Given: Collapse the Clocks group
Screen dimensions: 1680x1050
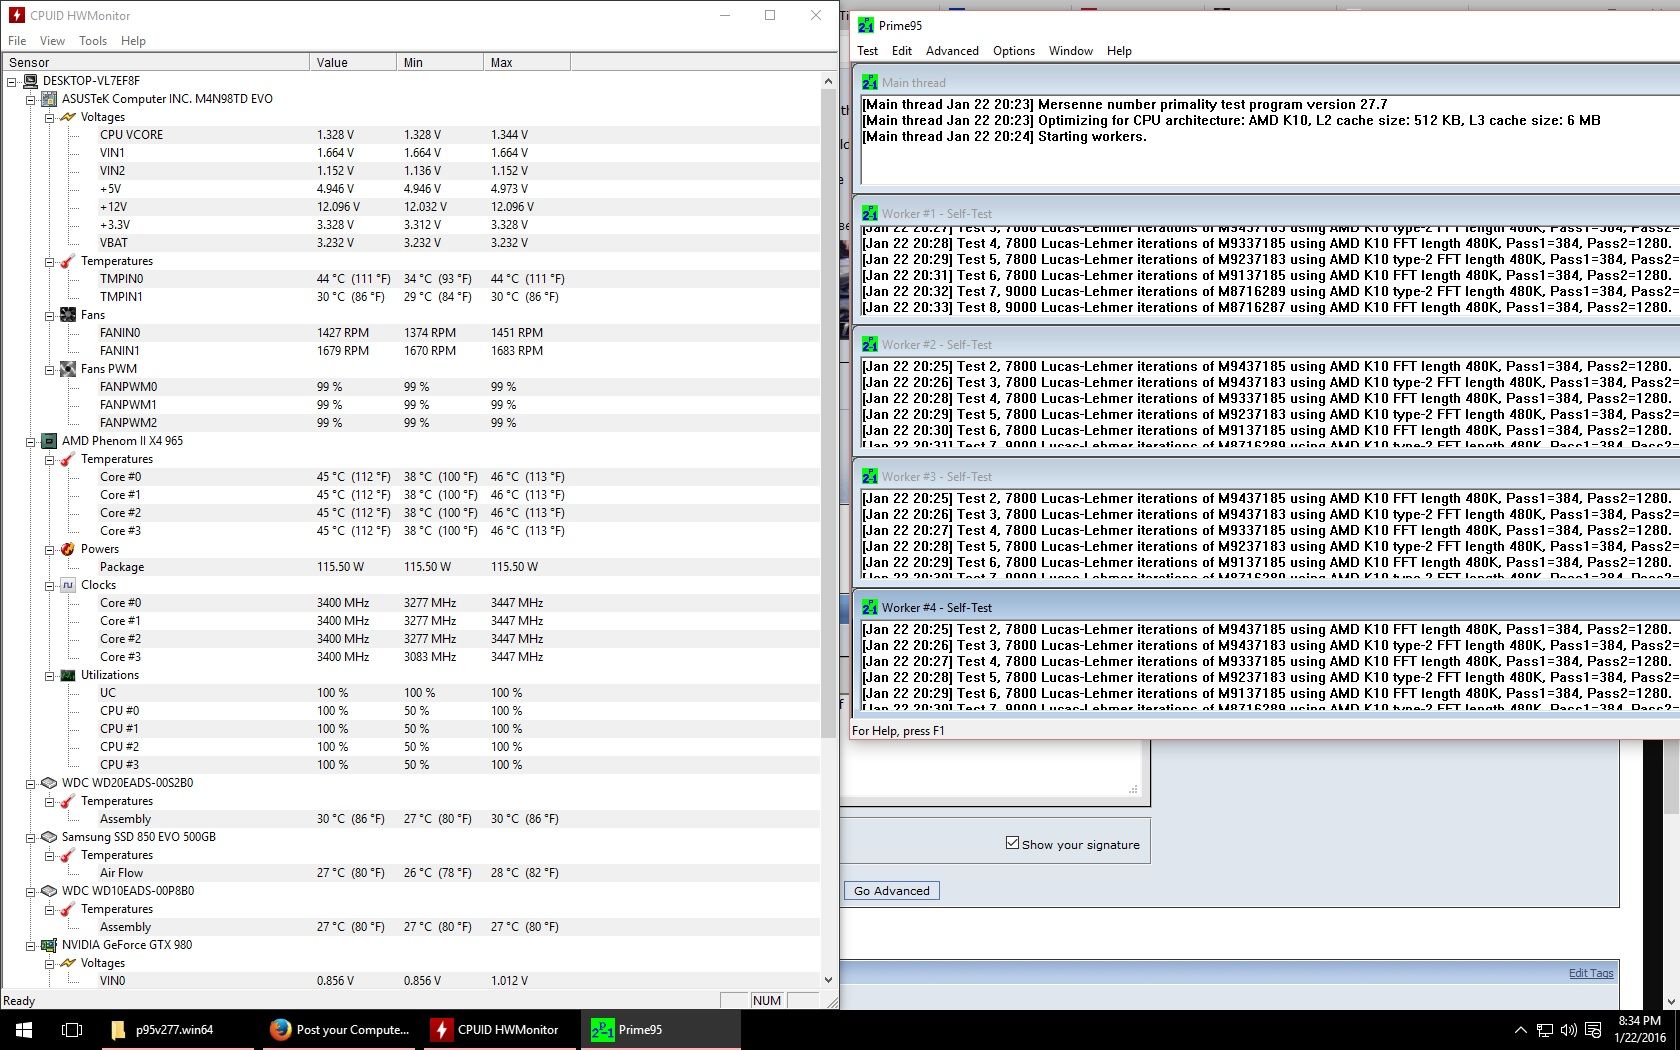Looking at the screenshot, I should click(x=49, y=585).
